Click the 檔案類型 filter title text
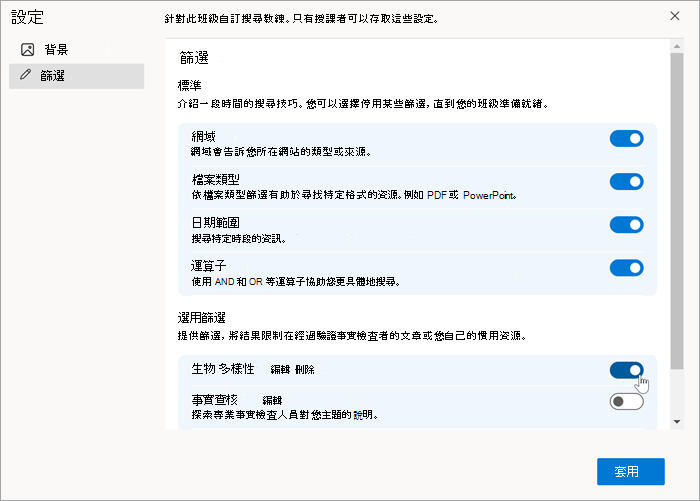Image resolution: width=700 pixels, height=501 pixels. coord(216,180)
